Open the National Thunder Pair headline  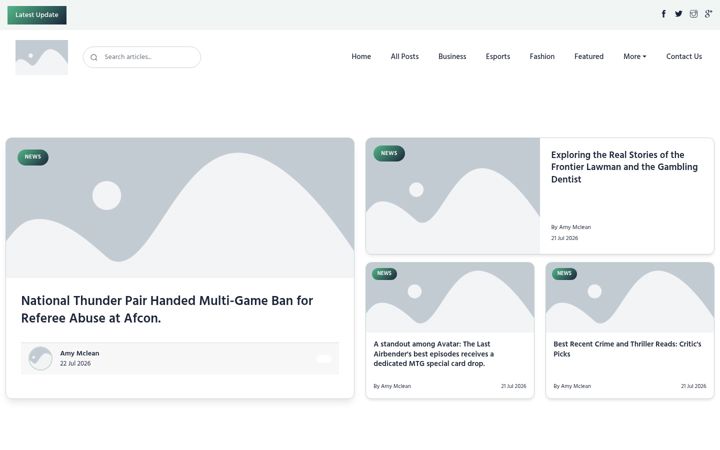click(x=167, y=309)
